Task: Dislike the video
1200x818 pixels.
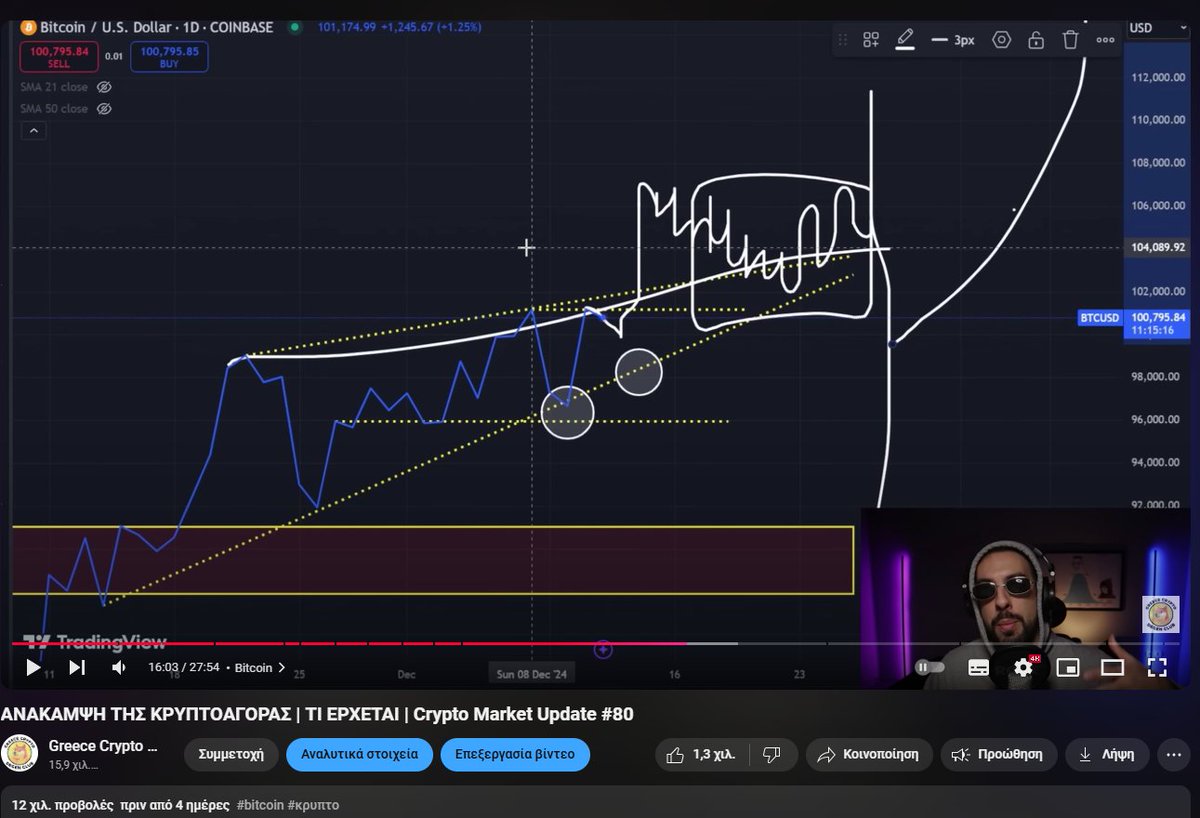Action: pyautogui.click(x=771, y=754)
